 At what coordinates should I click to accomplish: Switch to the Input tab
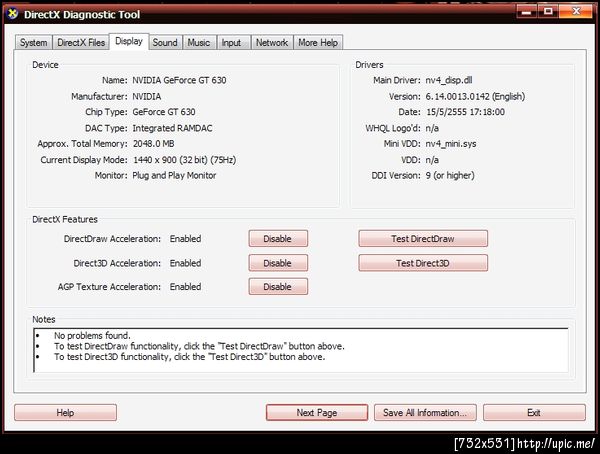pos(232,42)
